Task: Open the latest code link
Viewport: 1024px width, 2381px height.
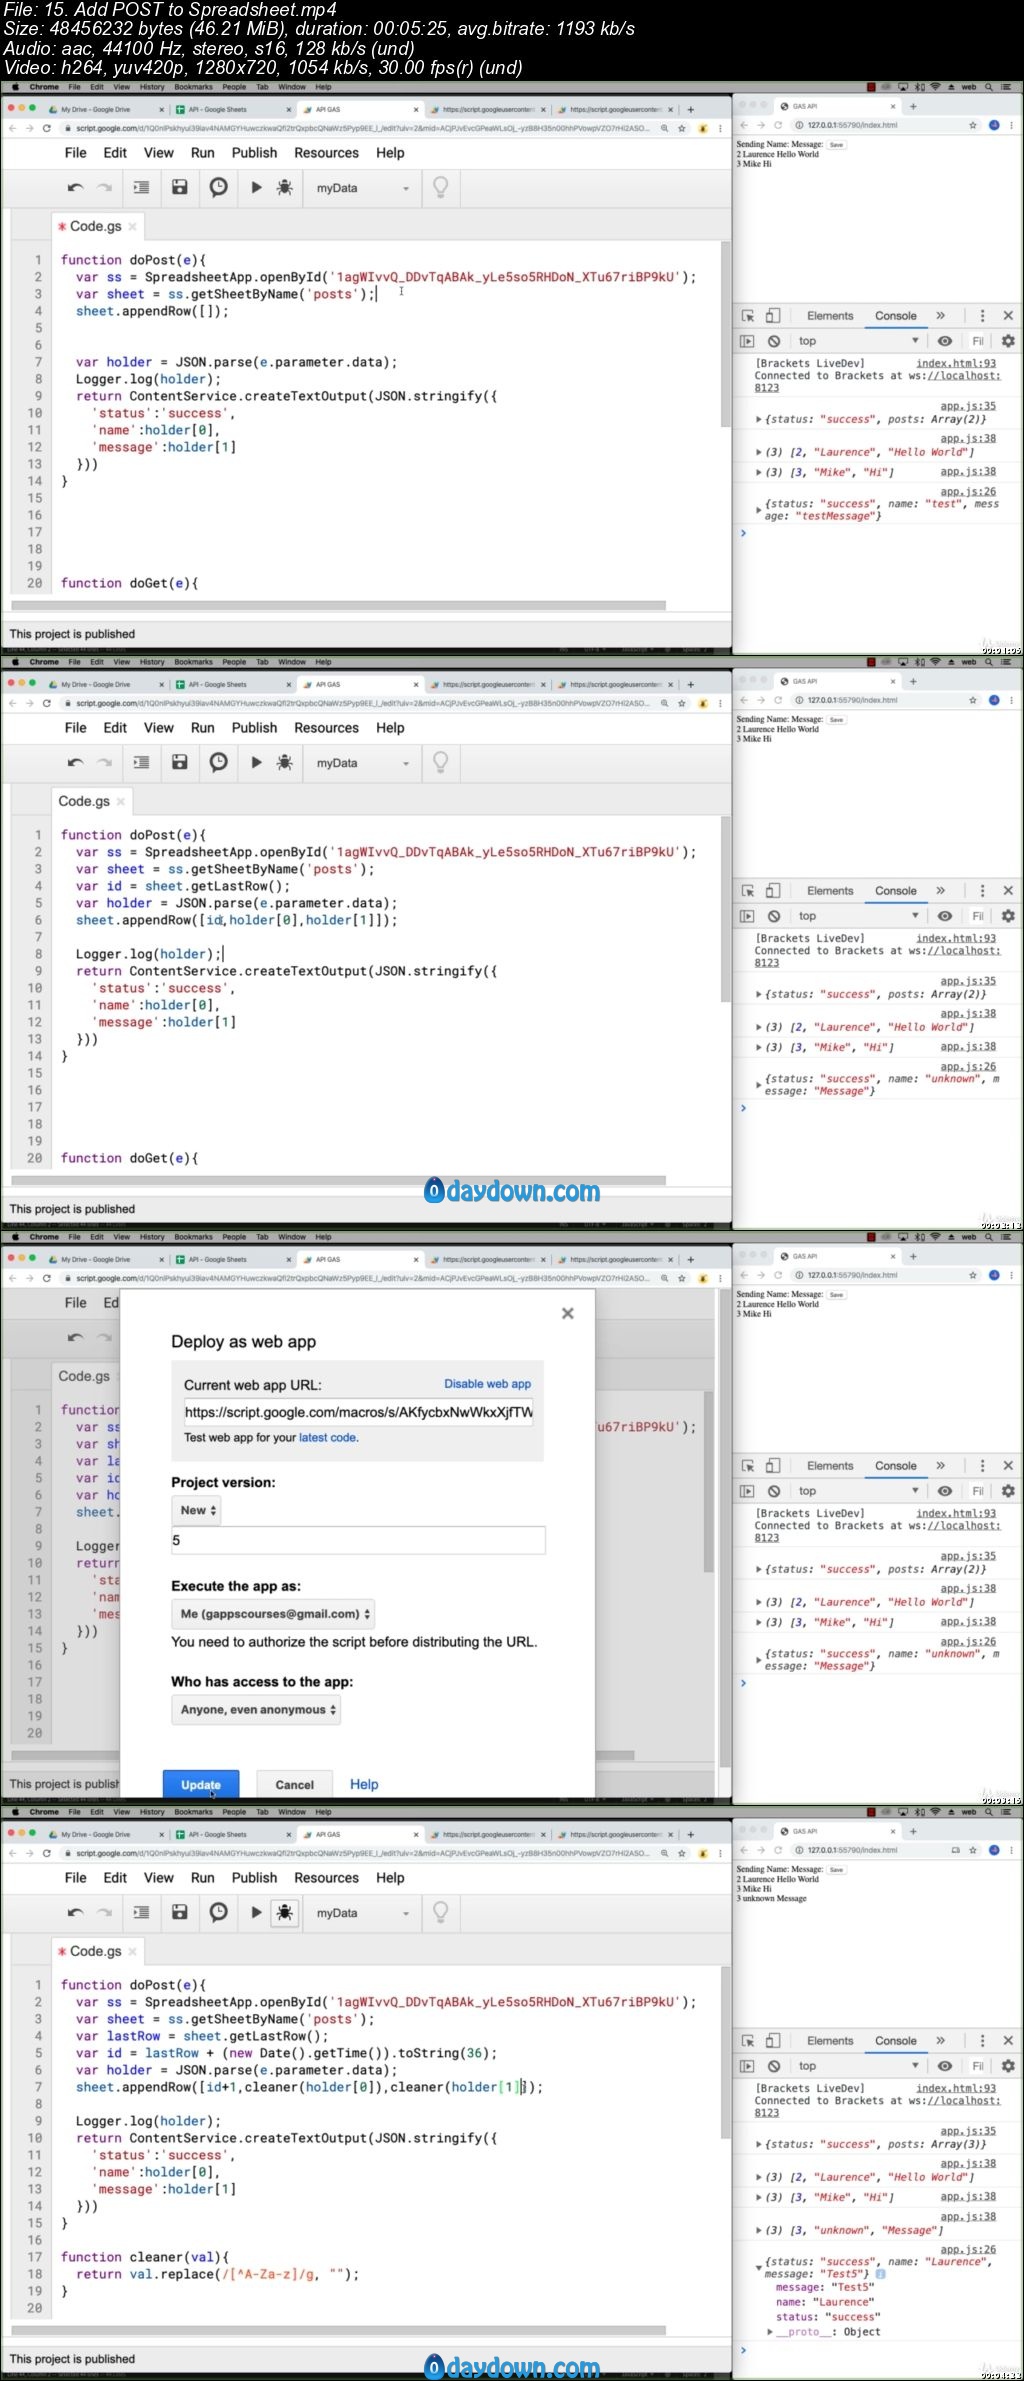Action: (x=328, y=1437)
